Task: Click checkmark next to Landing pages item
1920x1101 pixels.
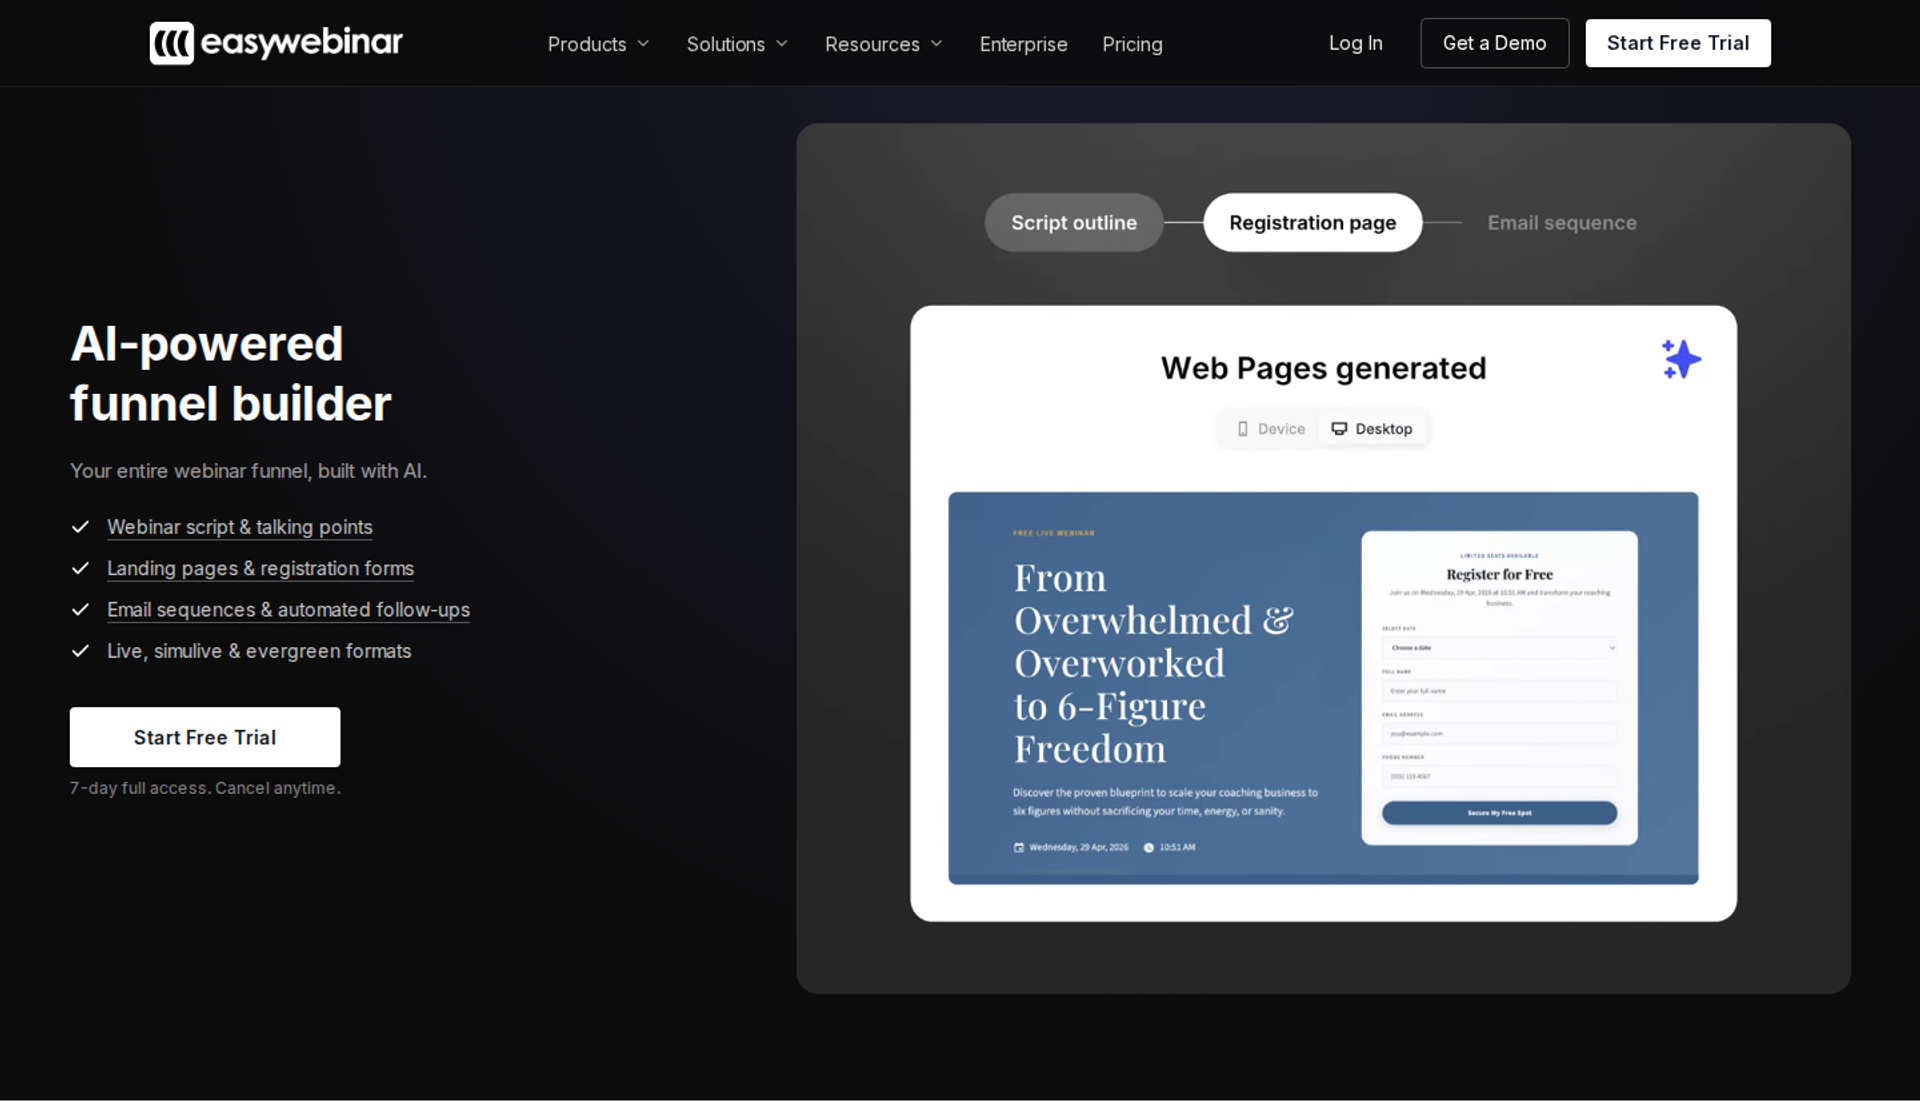Action: 81,568
